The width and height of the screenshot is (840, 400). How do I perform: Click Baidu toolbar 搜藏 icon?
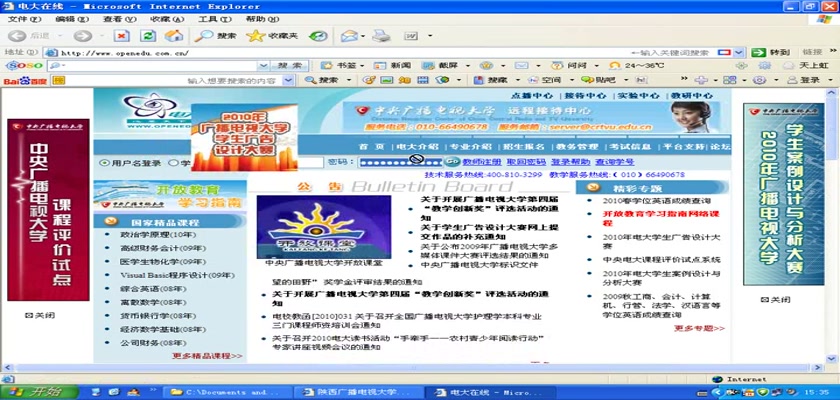pyautogui.click(x=491, y=80)
